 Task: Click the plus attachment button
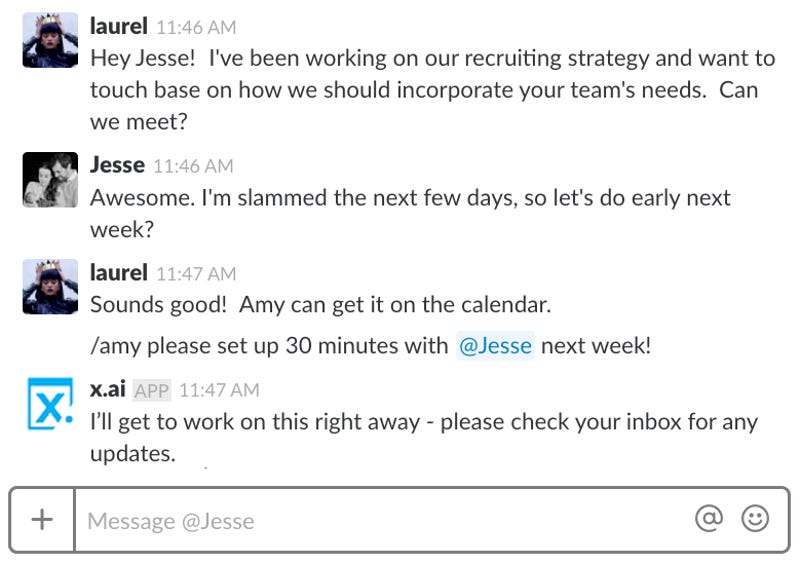42,520
